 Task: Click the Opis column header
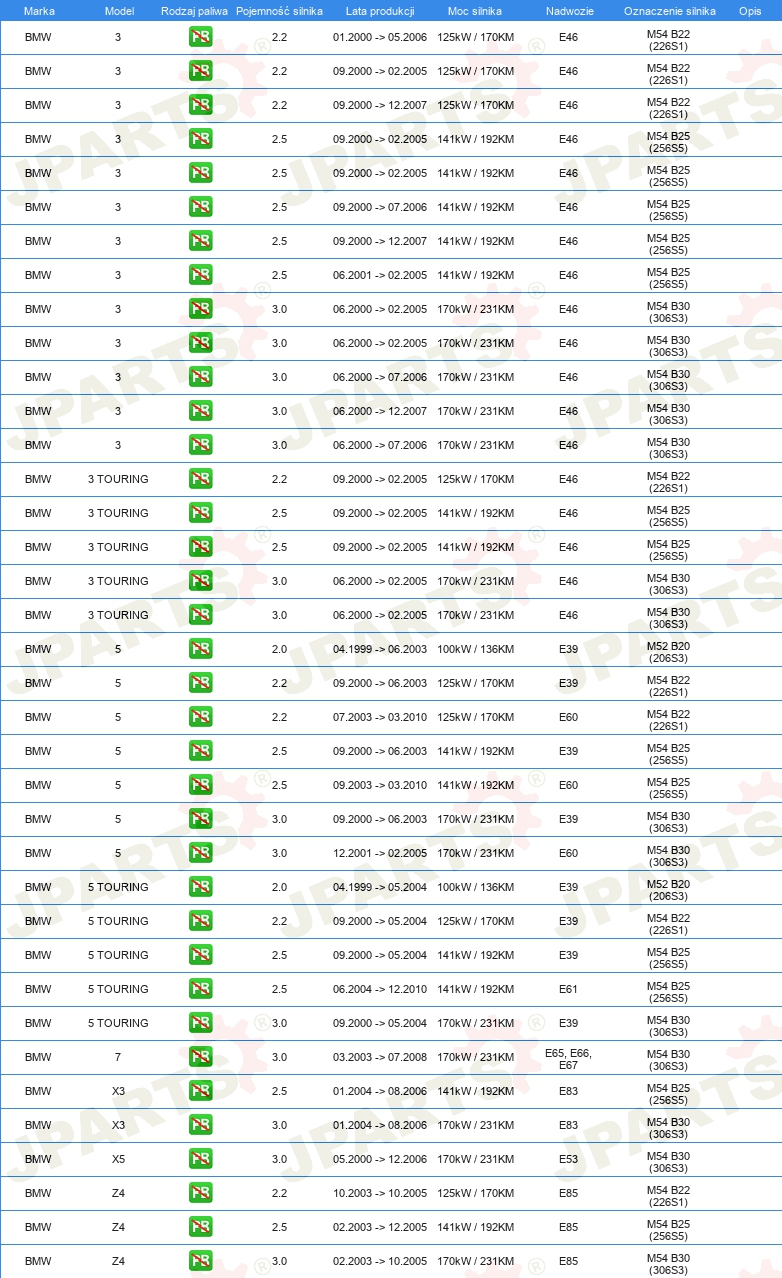tap(749, 11)
